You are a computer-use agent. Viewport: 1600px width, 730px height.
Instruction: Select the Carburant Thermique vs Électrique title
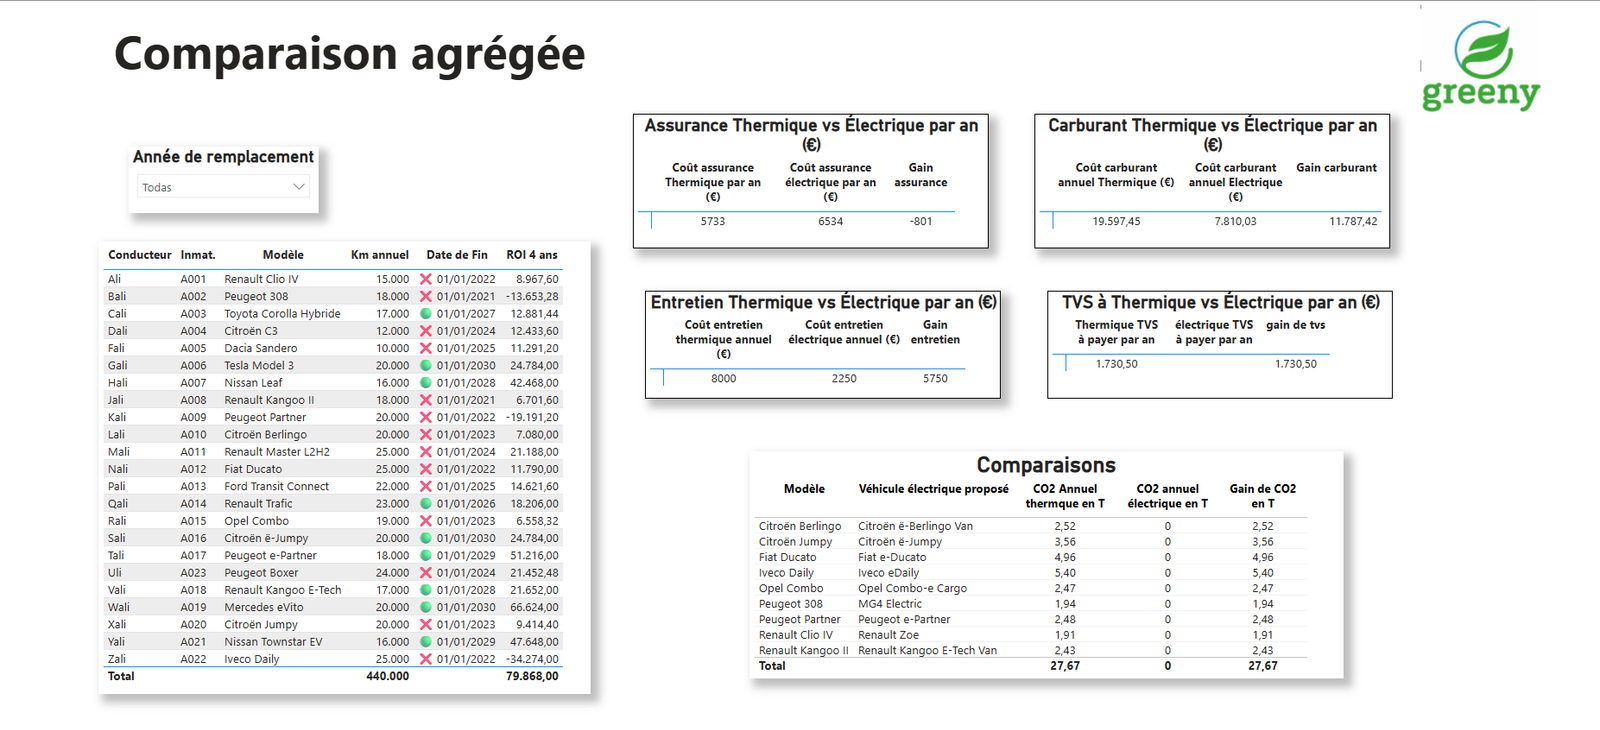[x=1213, y=135]
